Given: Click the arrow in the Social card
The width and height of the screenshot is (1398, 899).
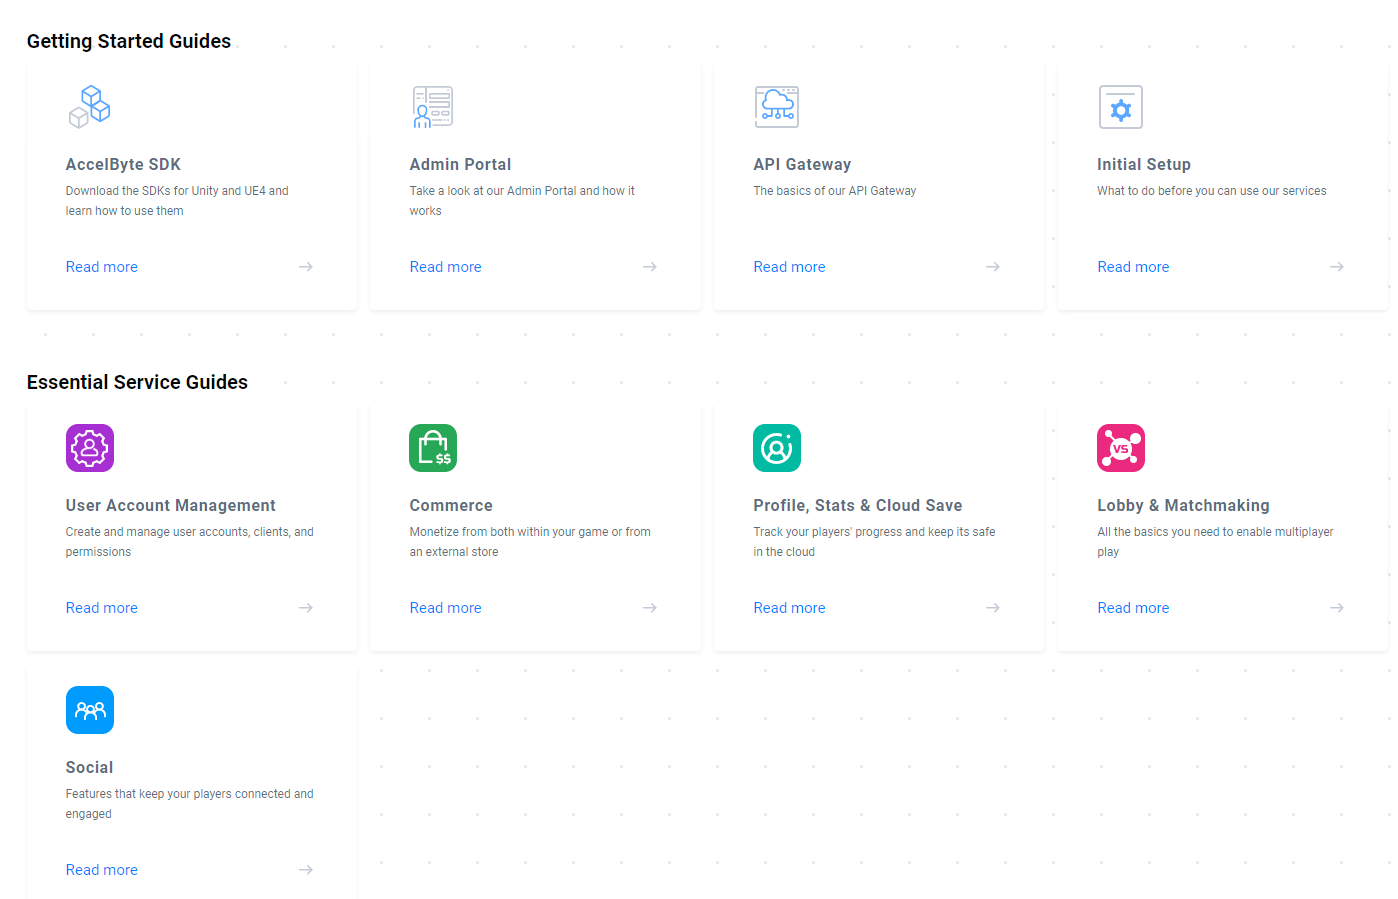Looking at the screenshot, I should click(306, 870).
